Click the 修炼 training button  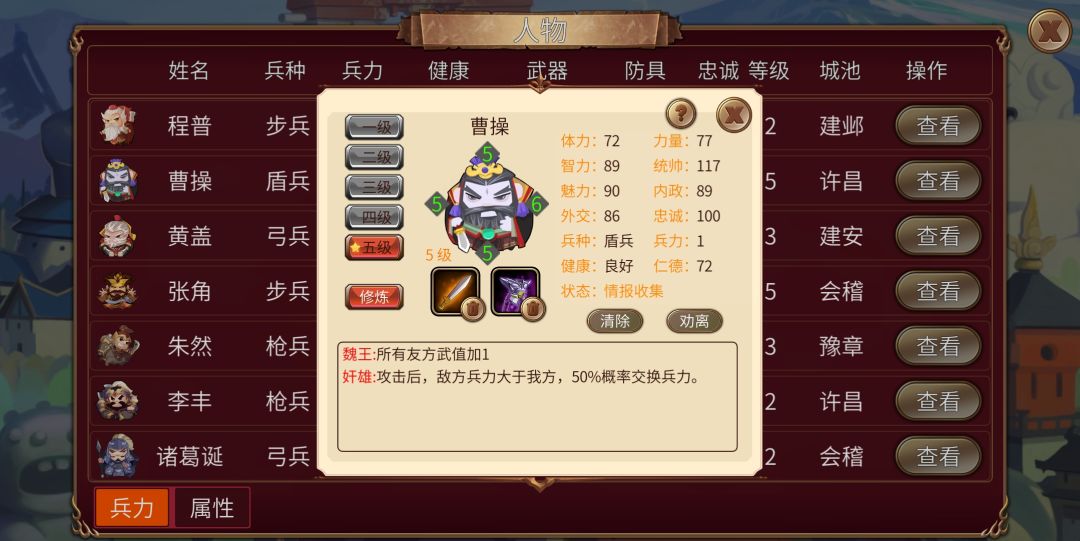(x=374, y=297)
